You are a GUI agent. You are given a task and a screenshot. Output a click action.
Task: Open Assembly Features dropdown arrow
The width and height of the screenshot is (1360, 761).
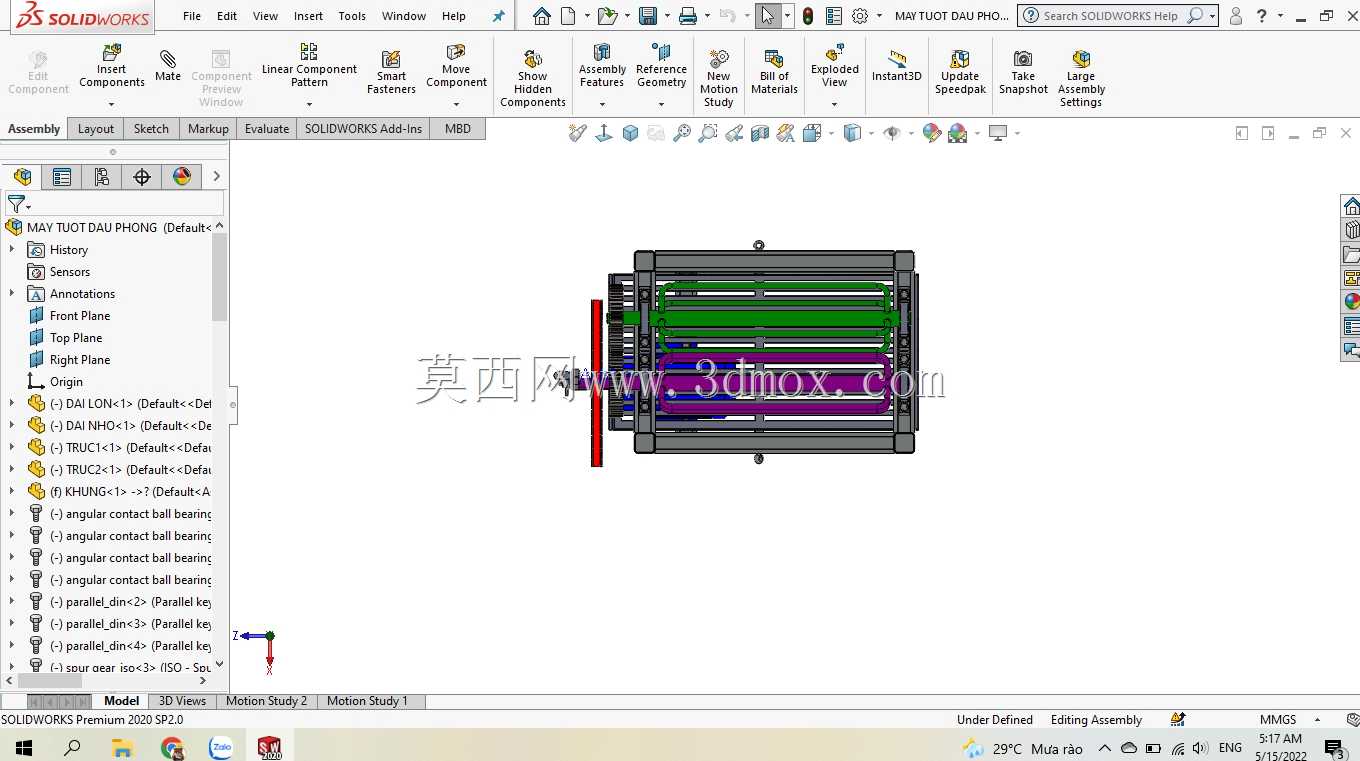click(602, 104)
